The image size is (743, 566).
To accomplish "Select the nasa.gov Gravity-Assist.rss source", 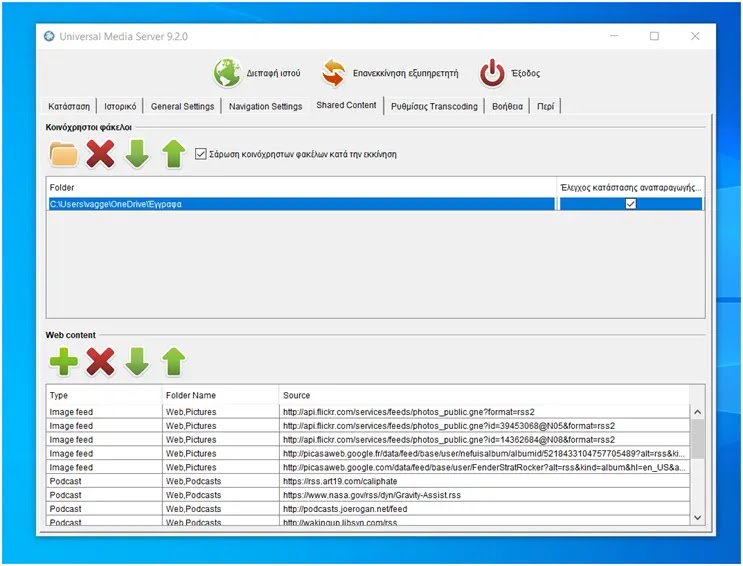I will click(484, 494).
